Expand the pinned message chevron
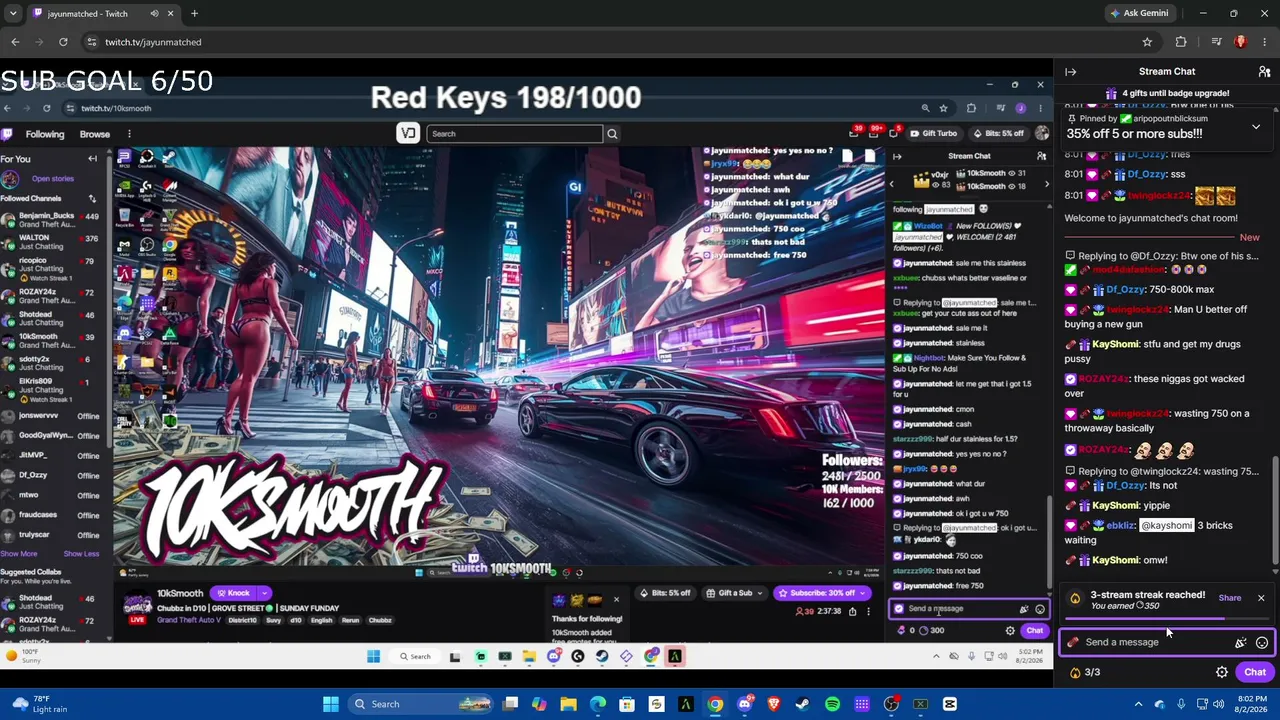This screenshot has width=1280, height=720. 1256,127
